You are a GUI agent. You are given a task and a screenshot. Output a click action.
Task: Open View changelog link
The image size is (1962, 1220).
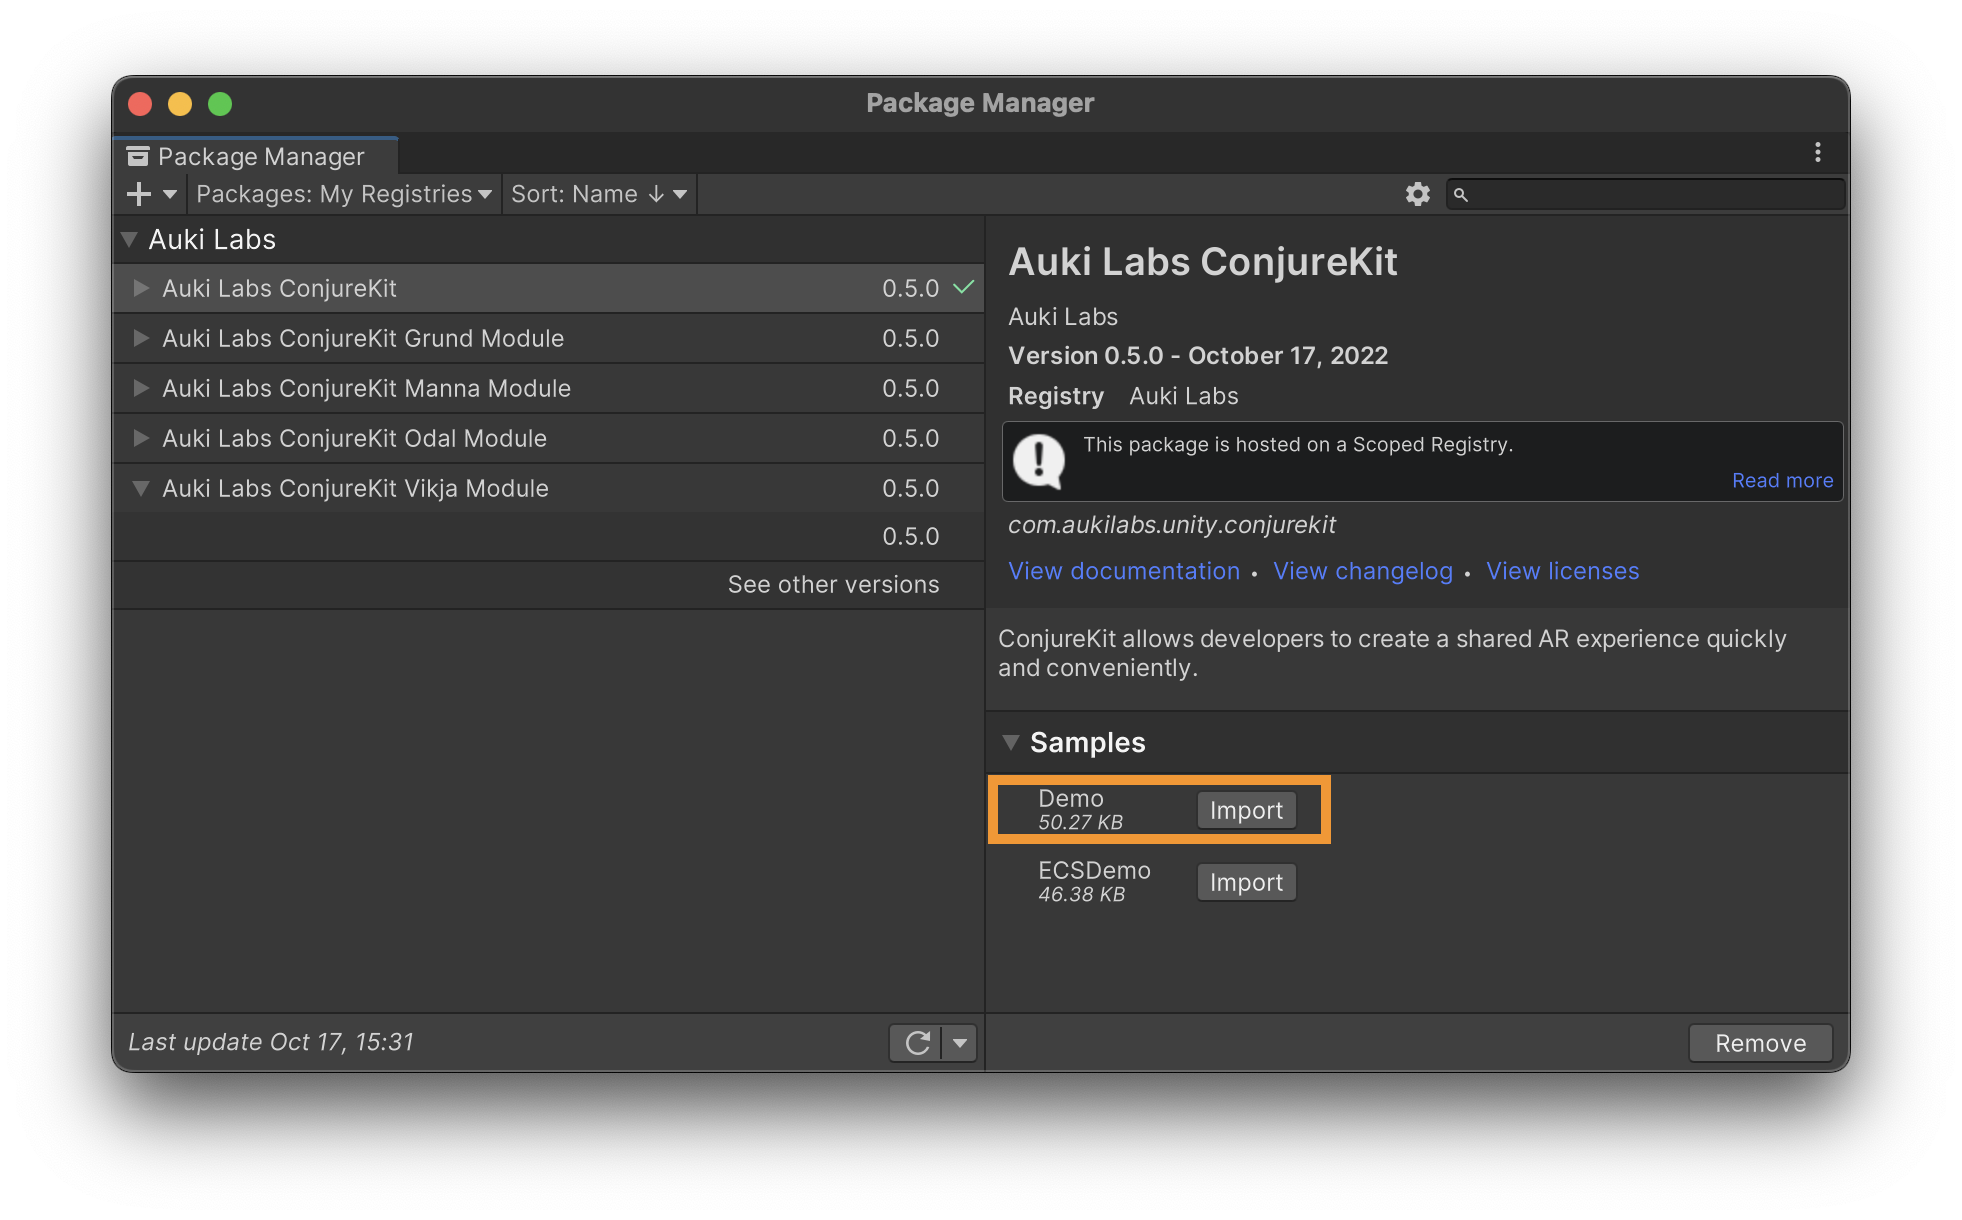[1362, 571]
